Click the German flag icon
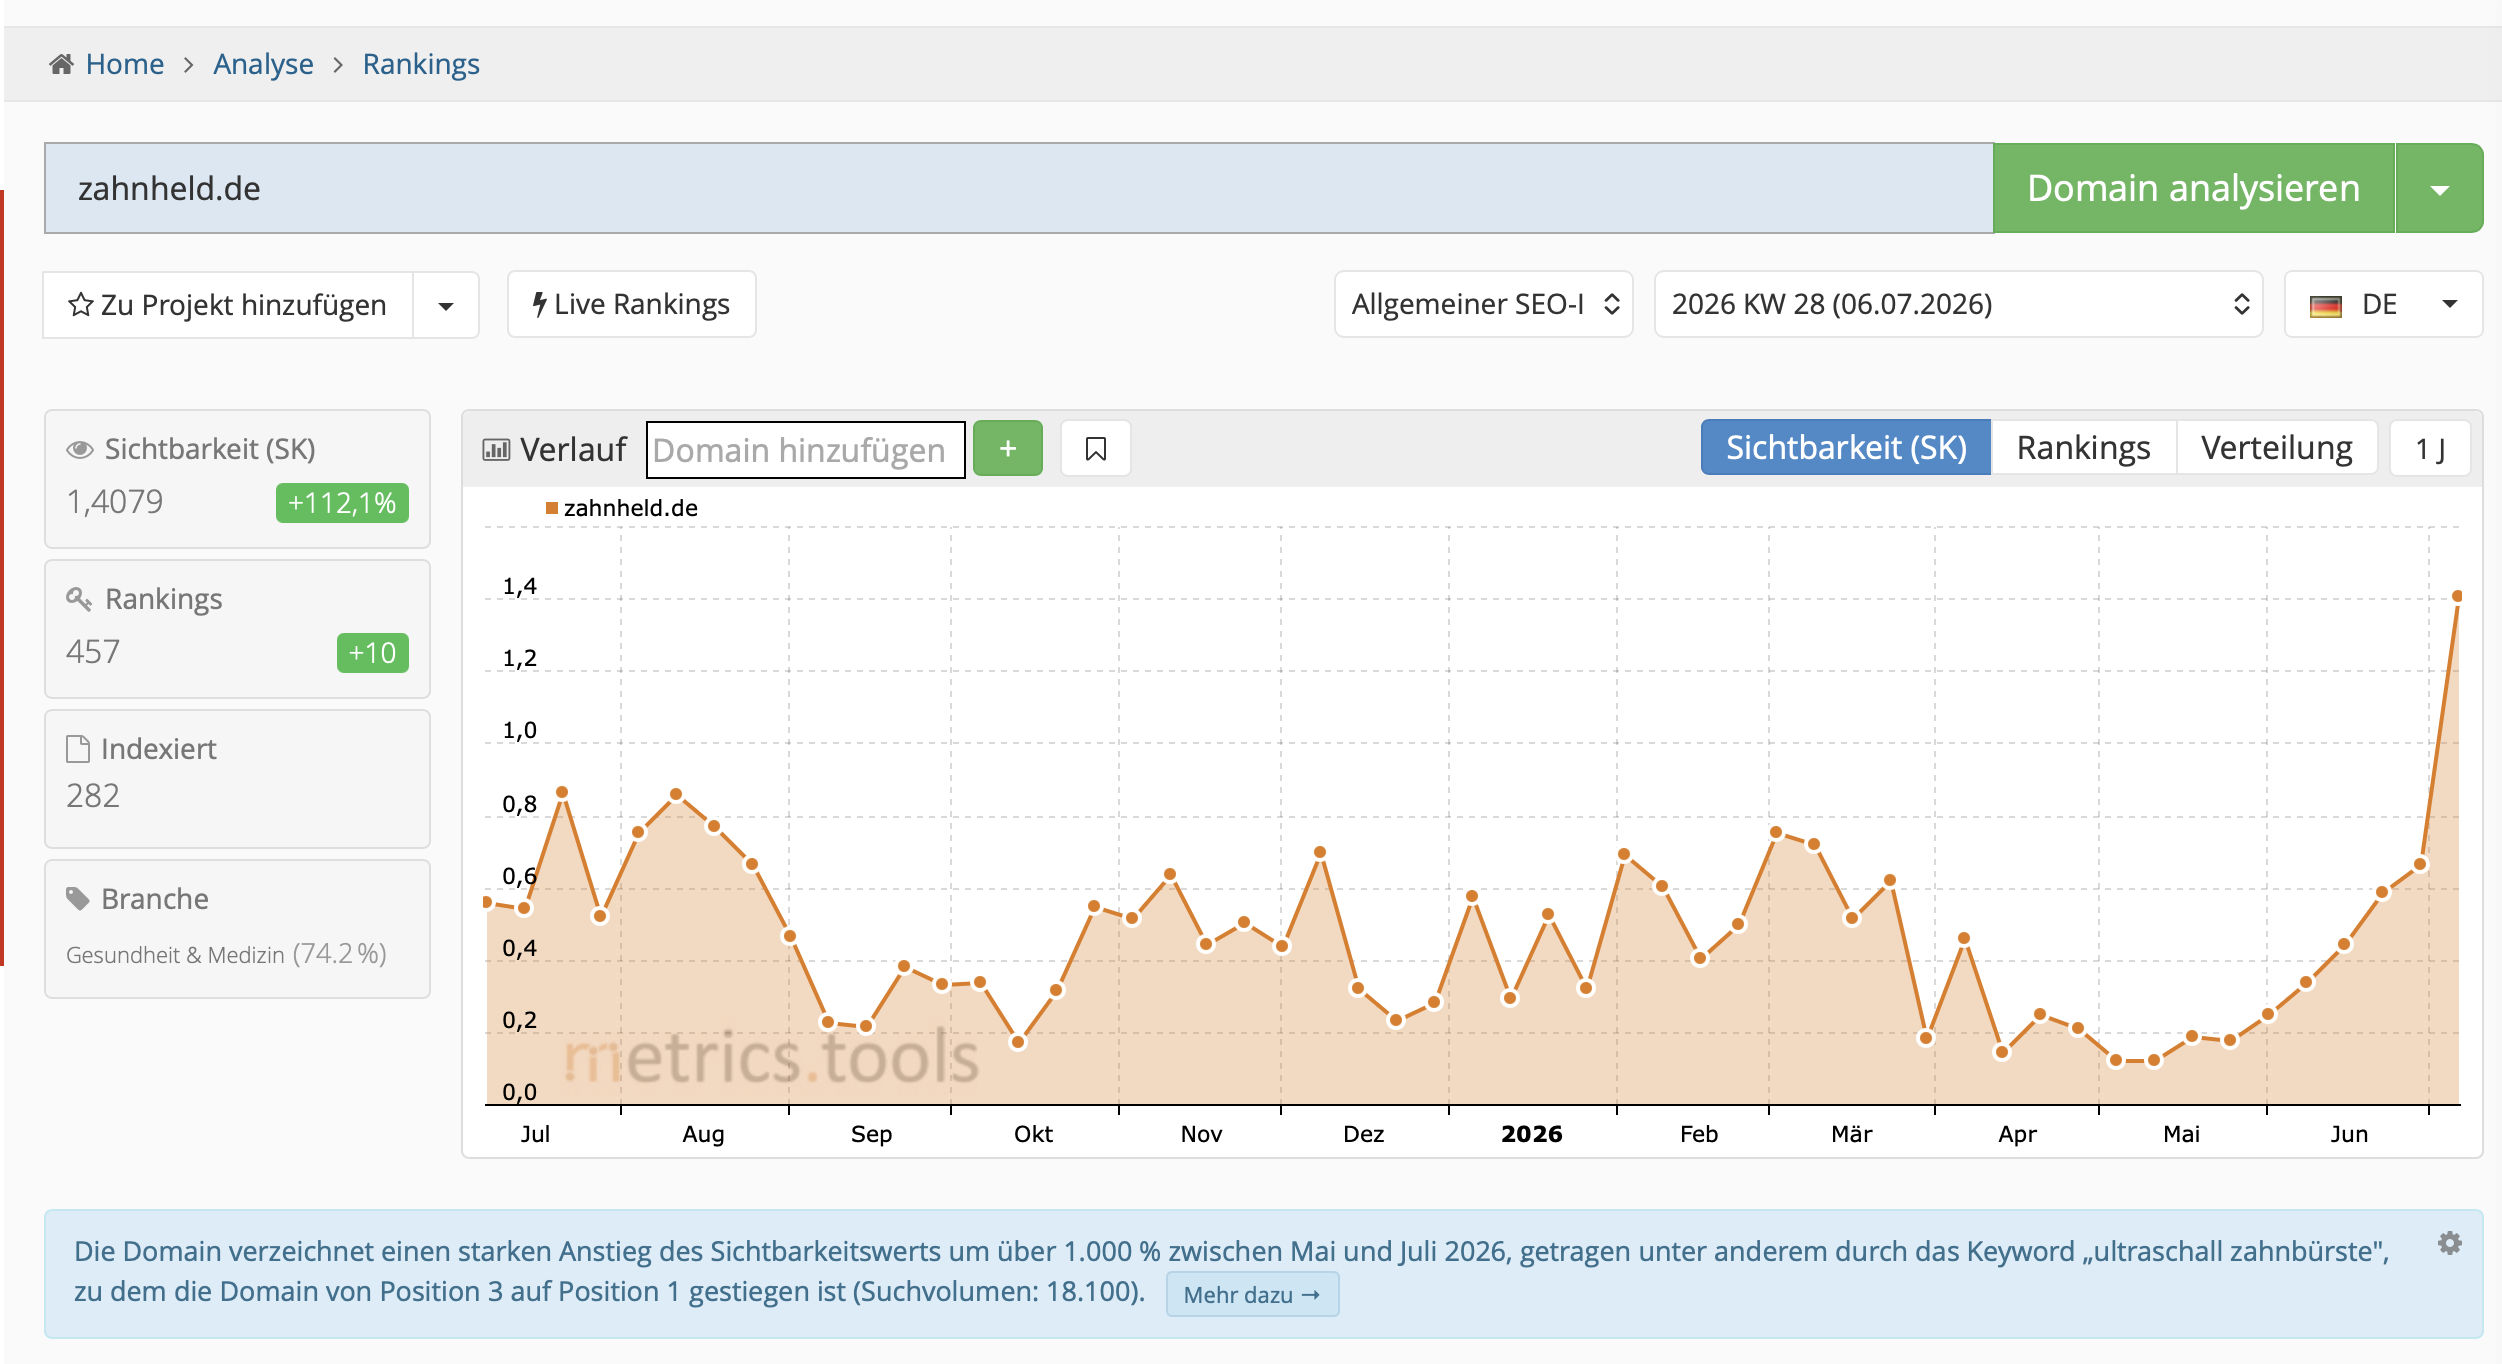This screenshot has width=2502, height=1364. pyautogui.click(x=2326, y=306)
